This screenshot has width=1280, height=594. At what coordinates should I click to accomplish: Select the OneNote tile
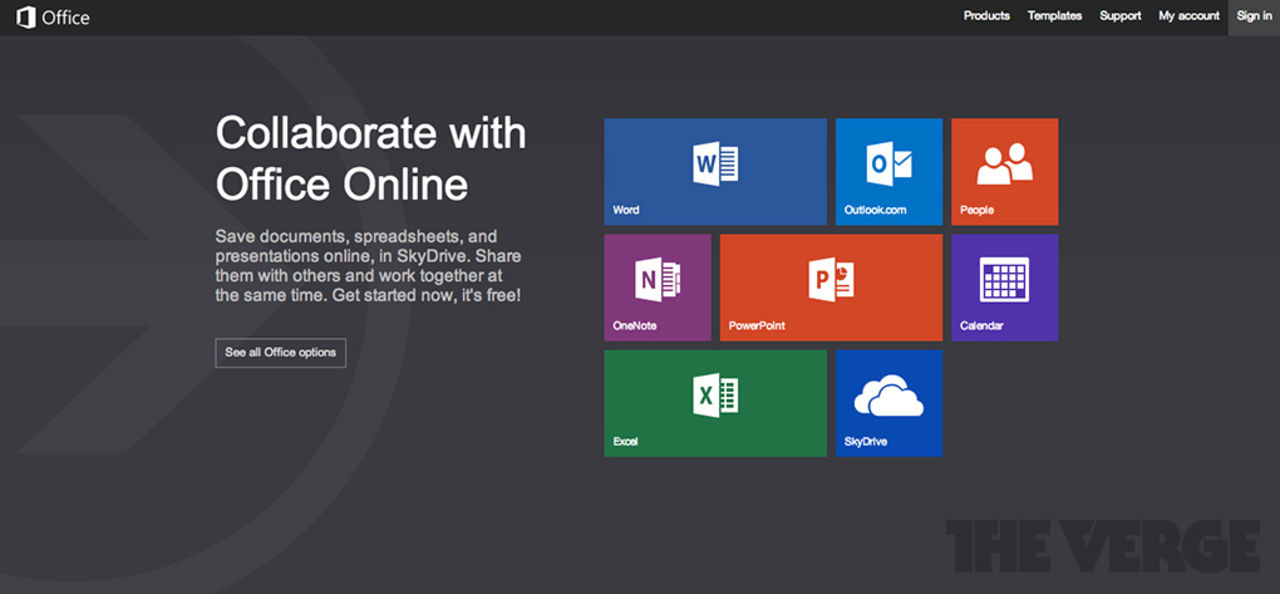tap(657, 287)
